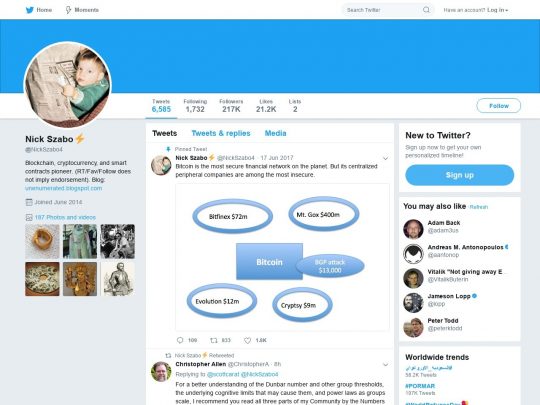Follow Nick Szabo with the Follow button
540x405 pixels.
pyautogui.click(x=499, y=106)
